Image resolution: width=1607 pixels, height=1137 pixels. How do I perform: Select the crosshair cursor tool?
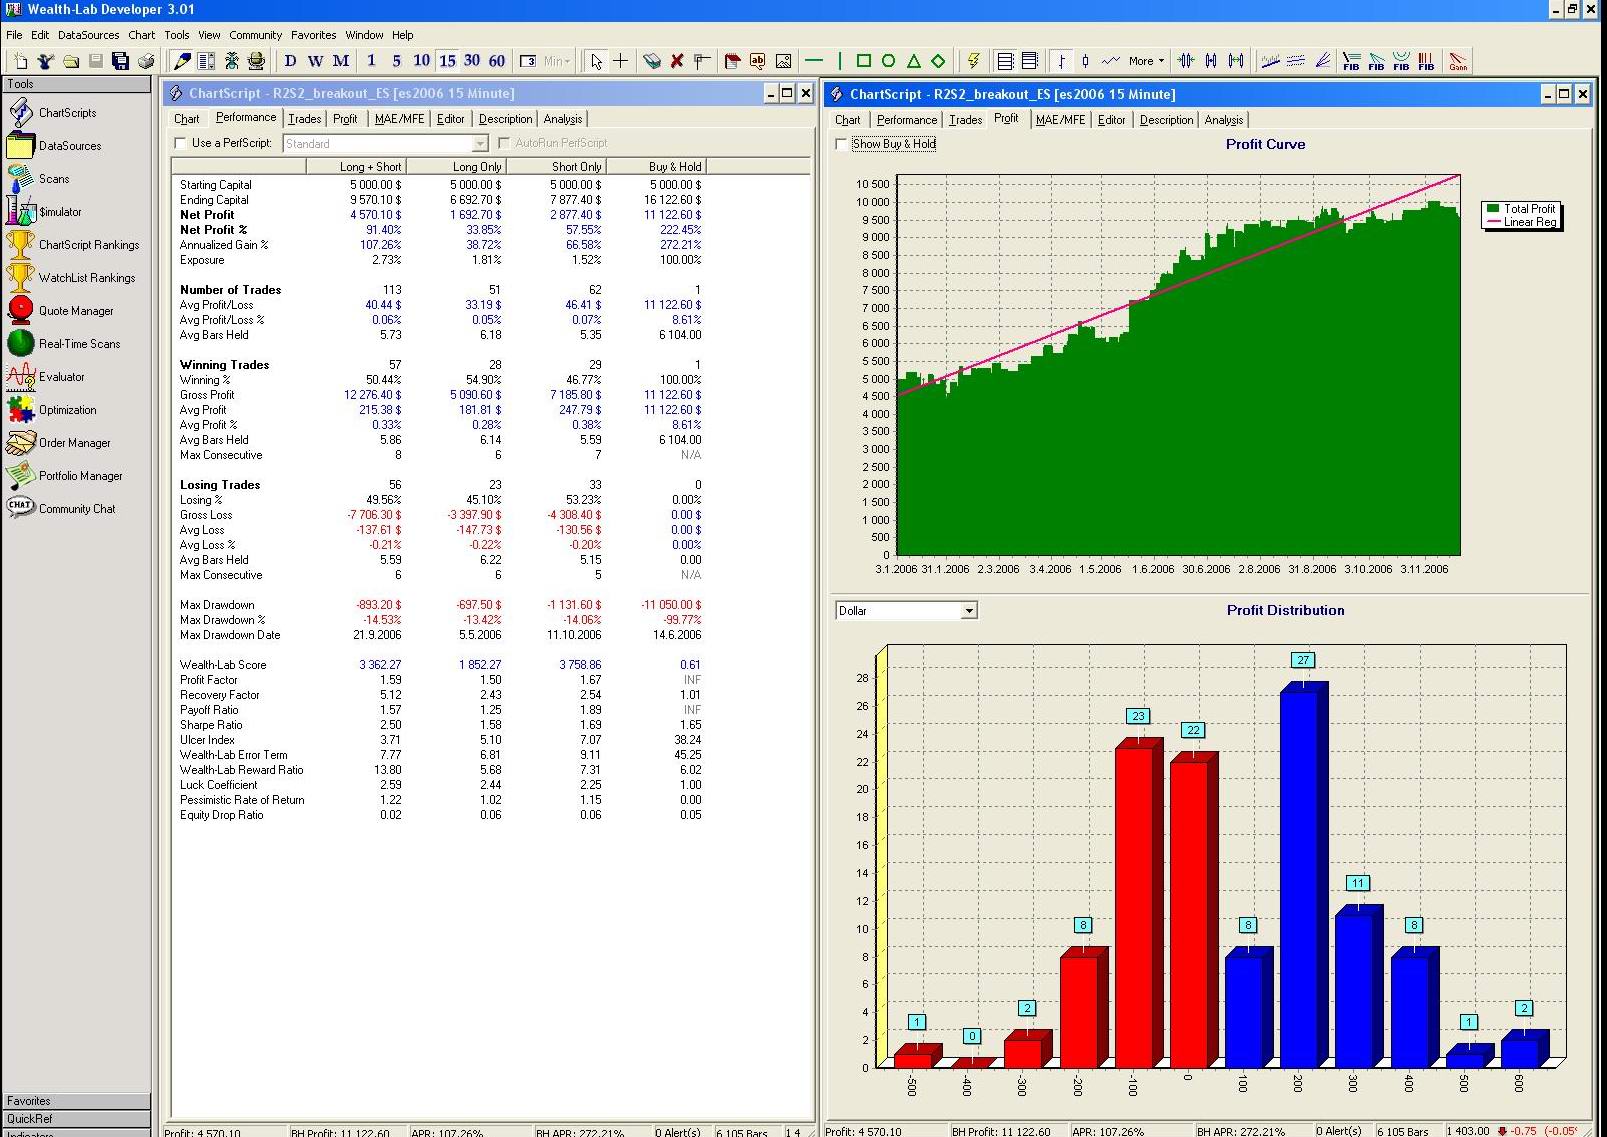click(x=621, y=61)
